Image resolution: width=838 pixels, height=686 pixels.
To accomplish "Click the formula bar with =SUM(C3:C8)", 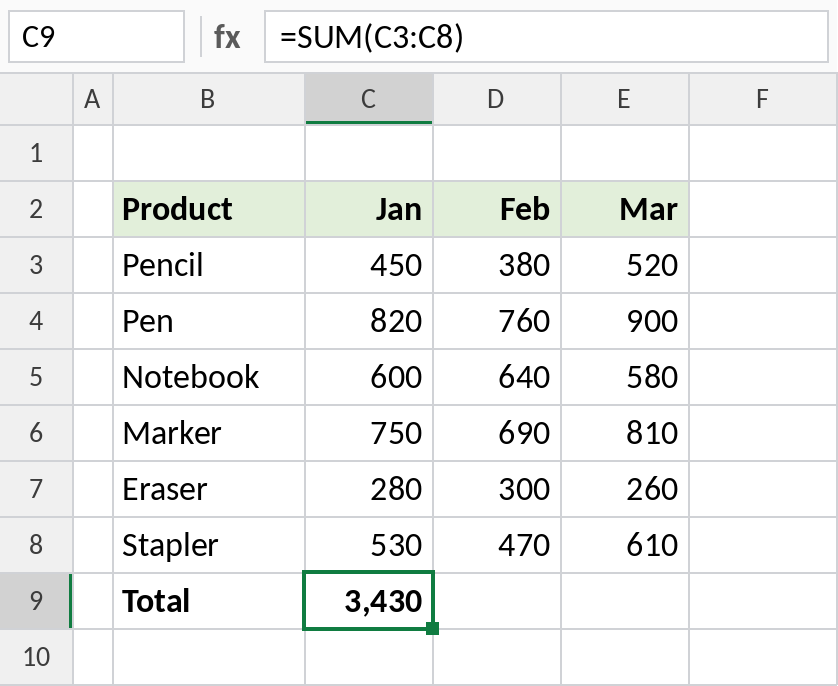I will (x=546, y=37).
